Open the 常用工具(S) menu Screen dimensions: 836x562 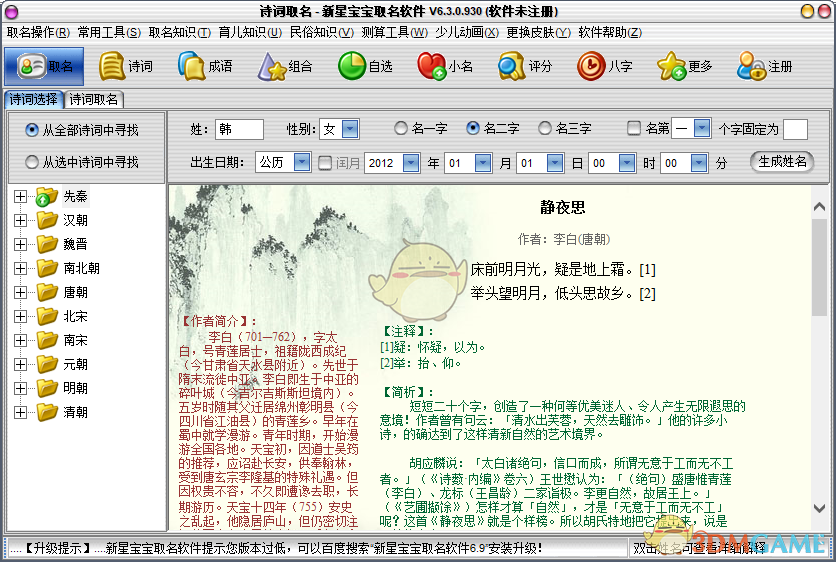[x=109, y=33]
